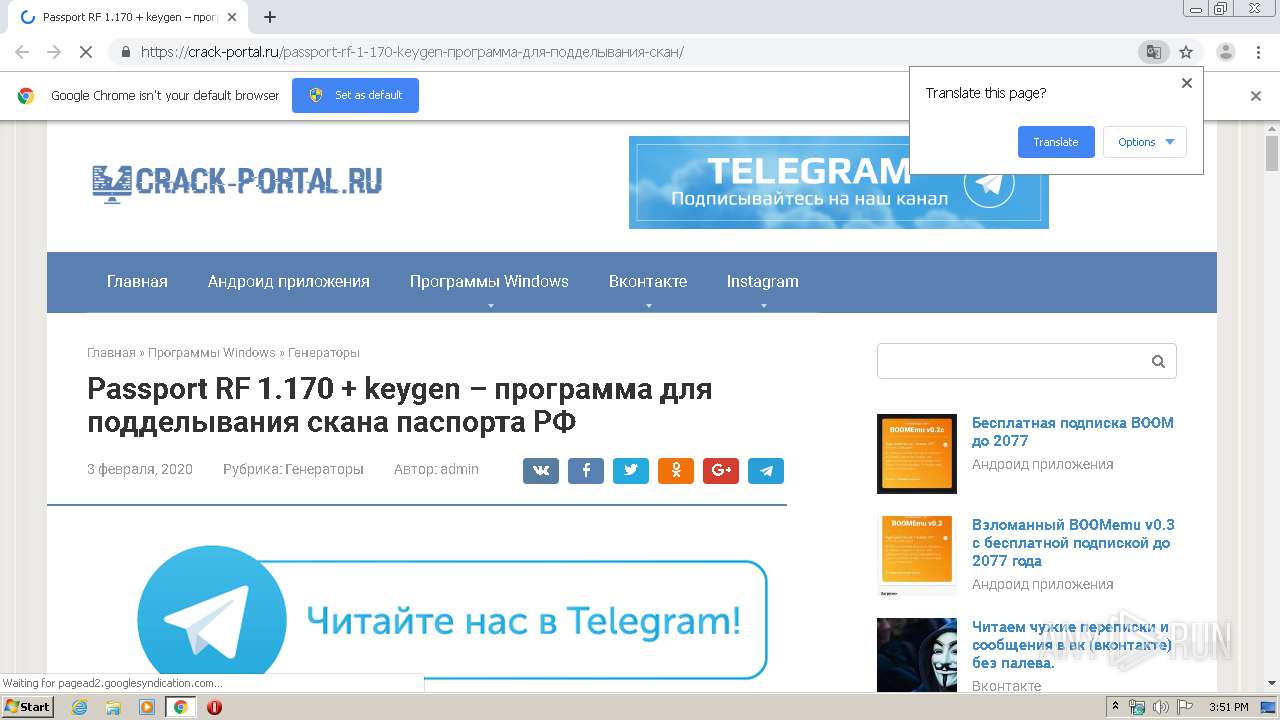Viewport: 1280px width, 720px height.
Task: Go forward in browser history
Action: 54,52
